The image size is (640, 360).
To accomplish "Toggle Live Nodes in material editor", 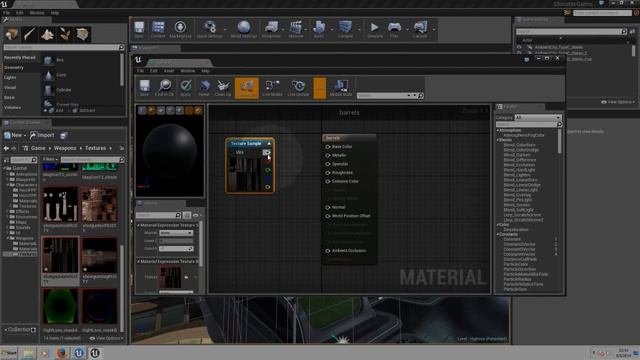I will (272, 88).
